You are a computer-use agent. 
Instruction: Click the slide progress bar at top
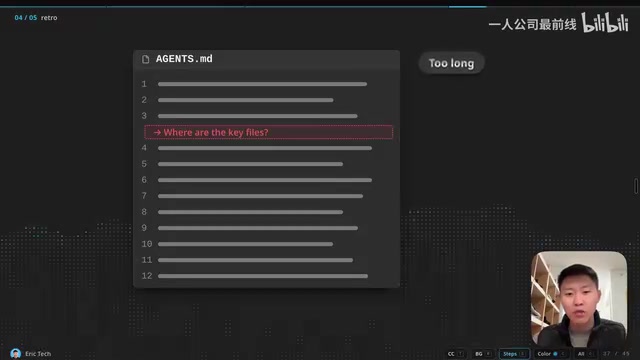coord(320,6)
